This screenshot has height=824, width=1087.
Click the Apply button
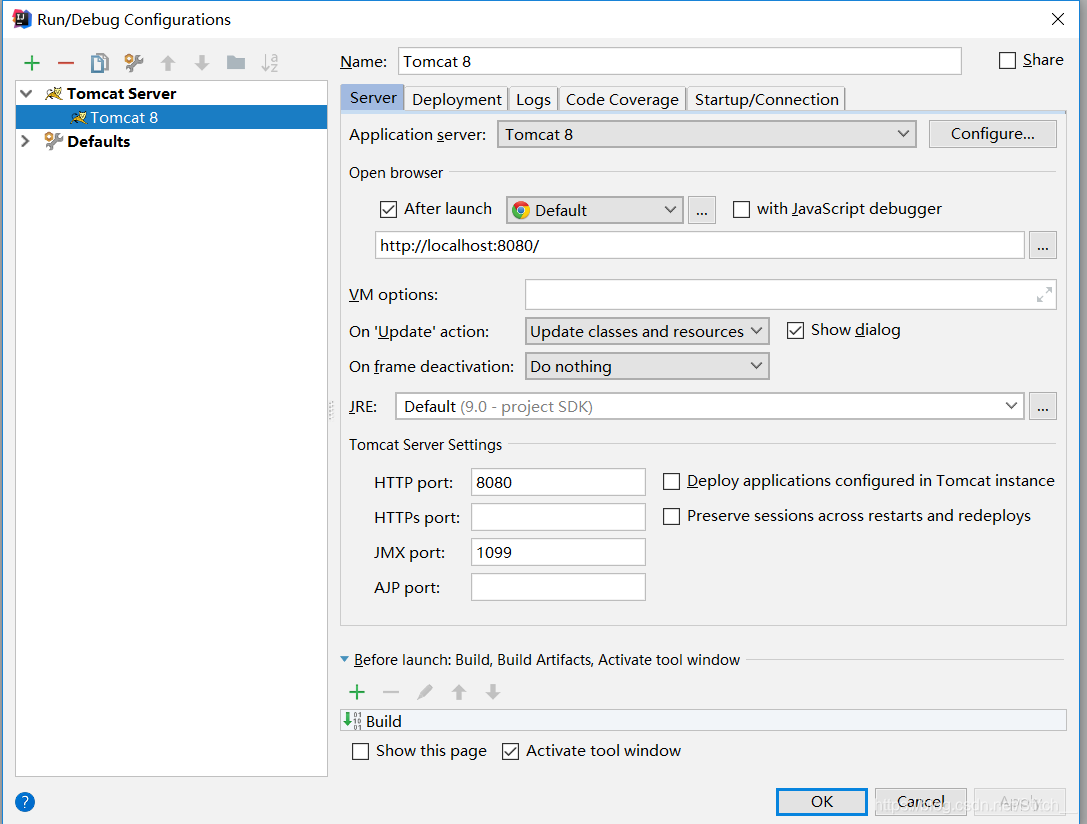point(1020,802)
